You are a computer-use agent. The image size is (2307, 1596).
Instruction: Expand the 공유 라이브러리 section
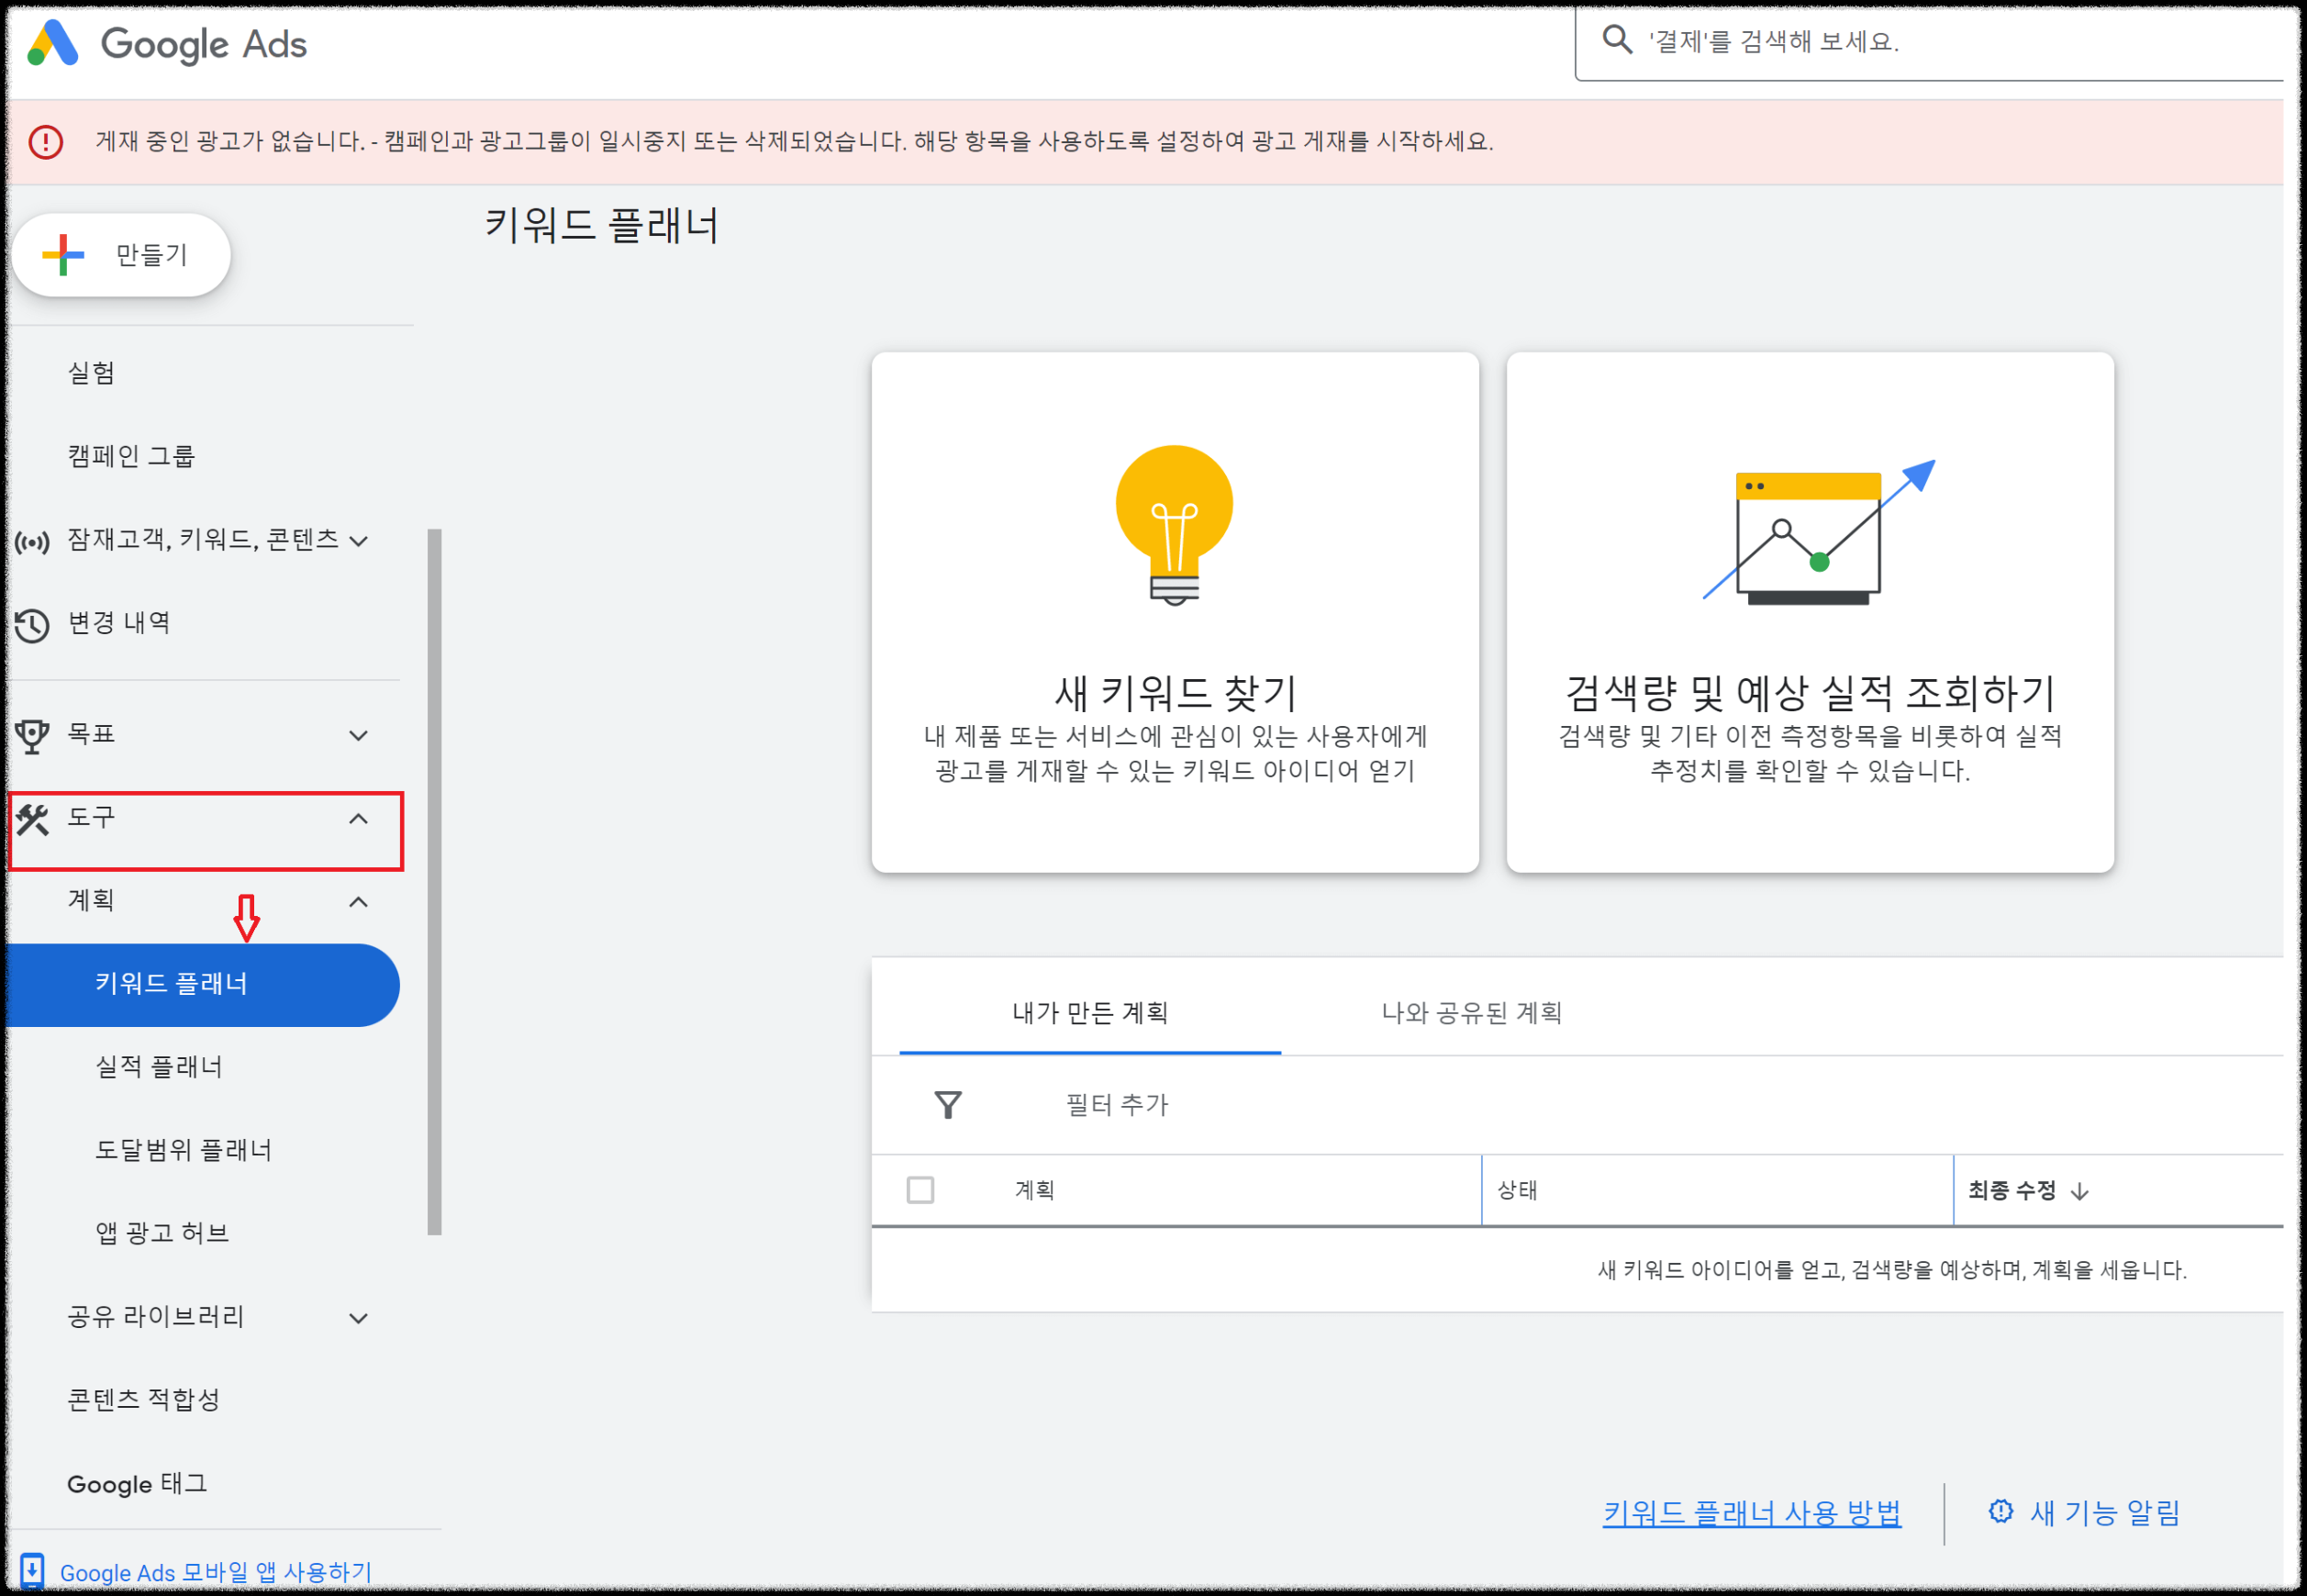[357, 1317]
